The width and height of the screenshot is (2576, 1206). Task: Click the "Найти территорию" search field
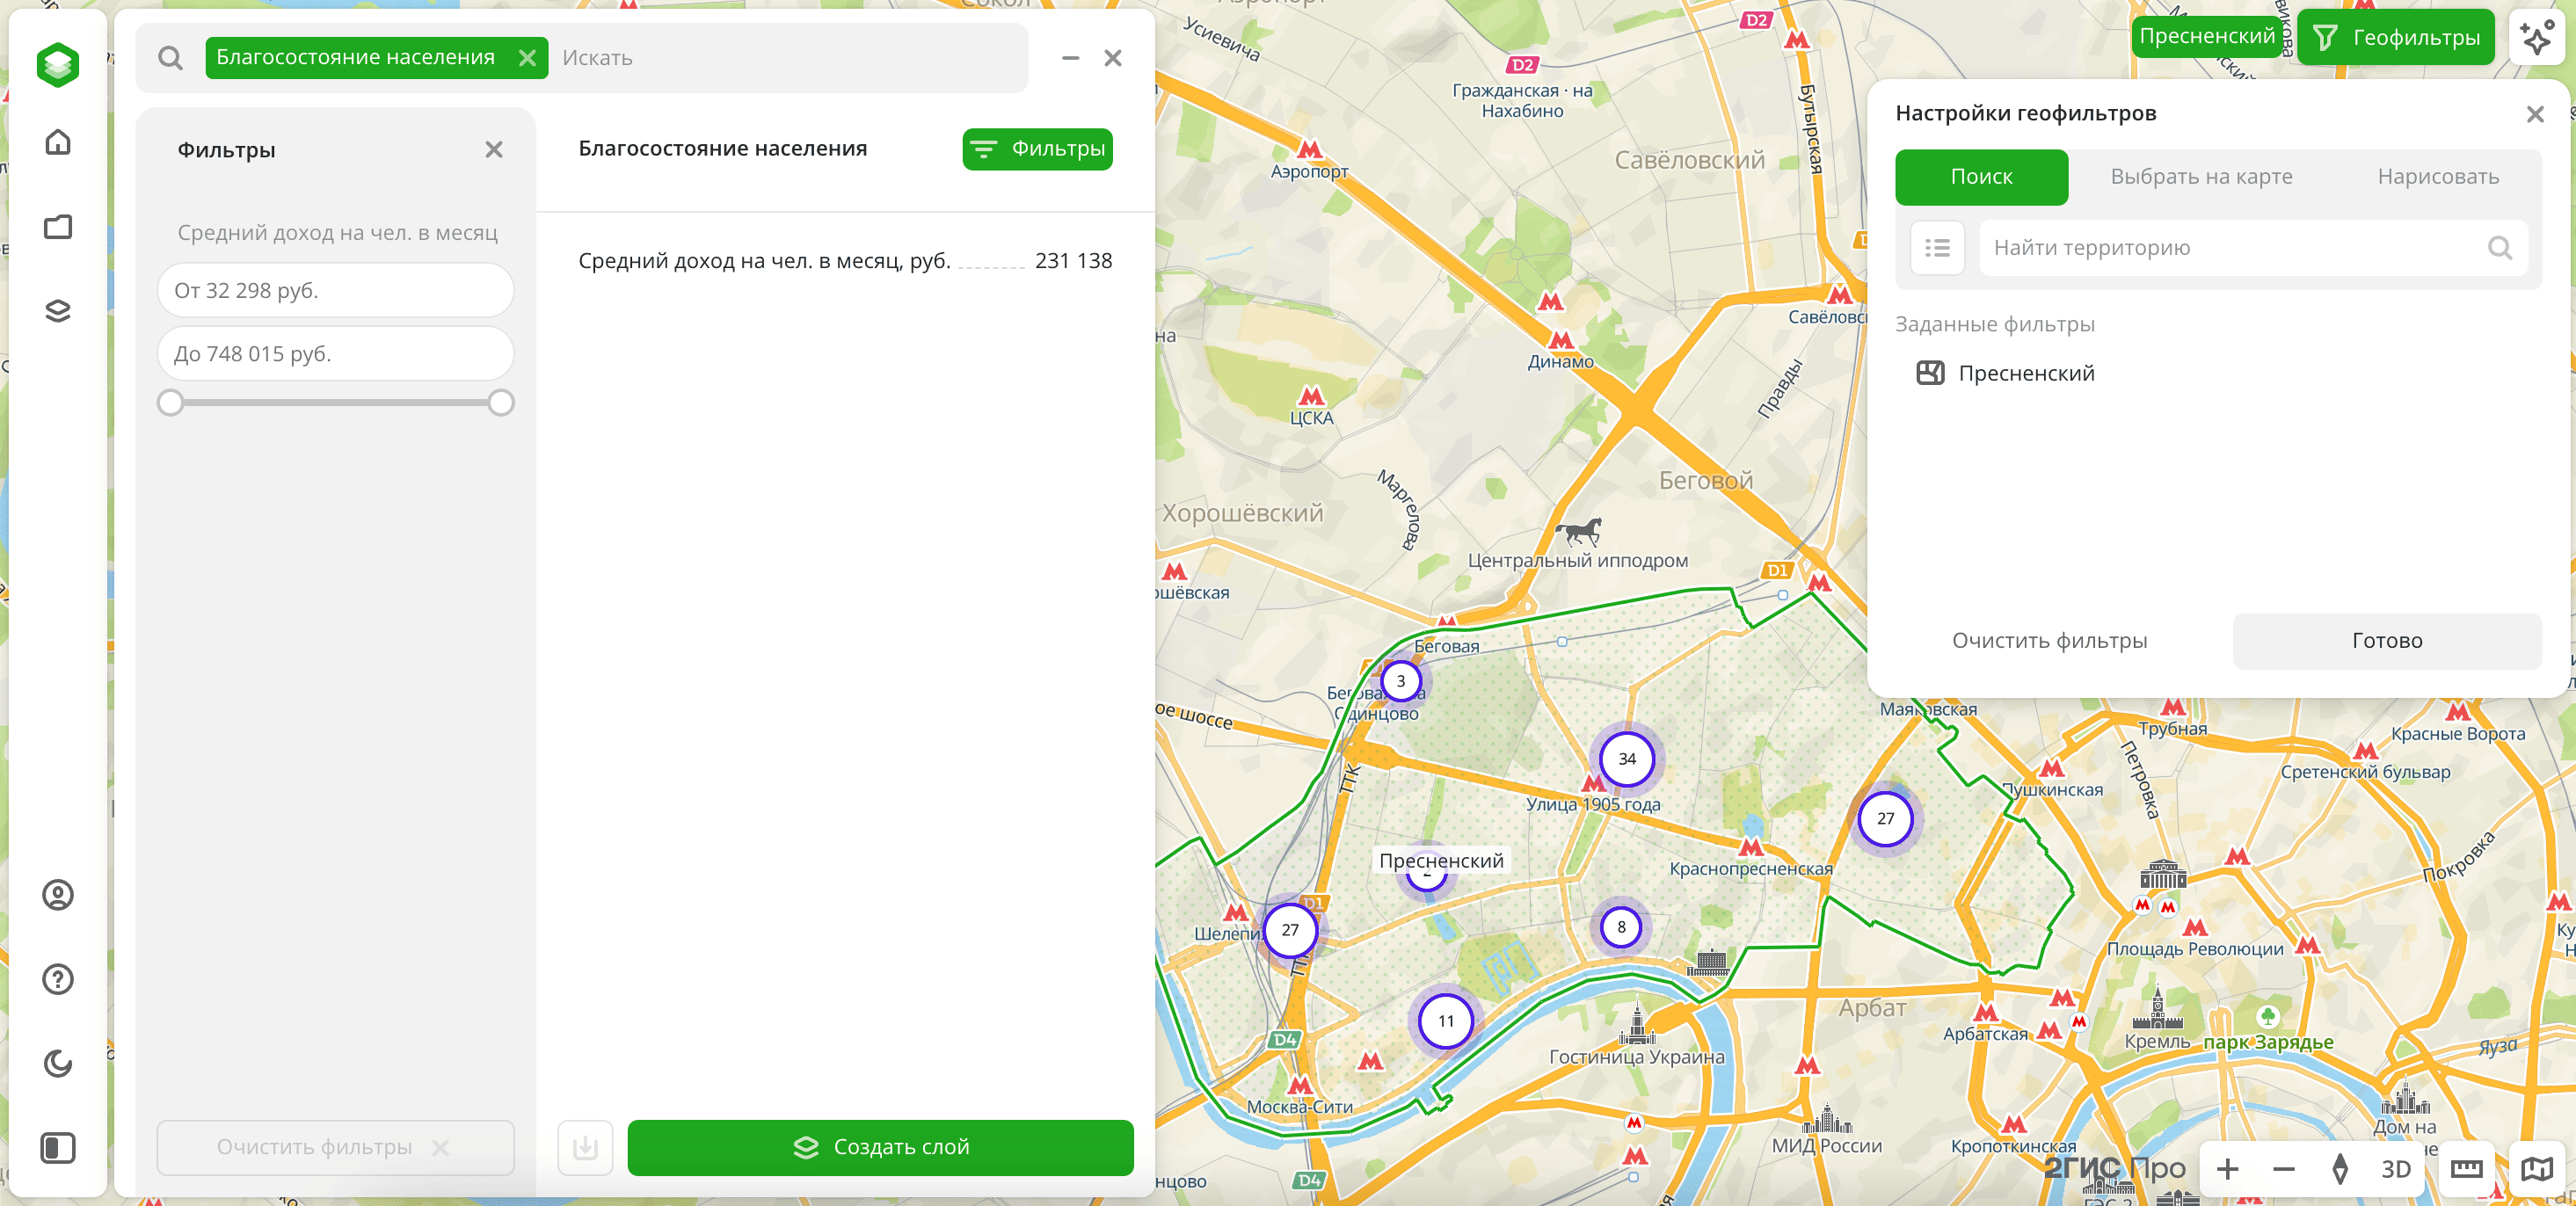tap(2235, 248)
